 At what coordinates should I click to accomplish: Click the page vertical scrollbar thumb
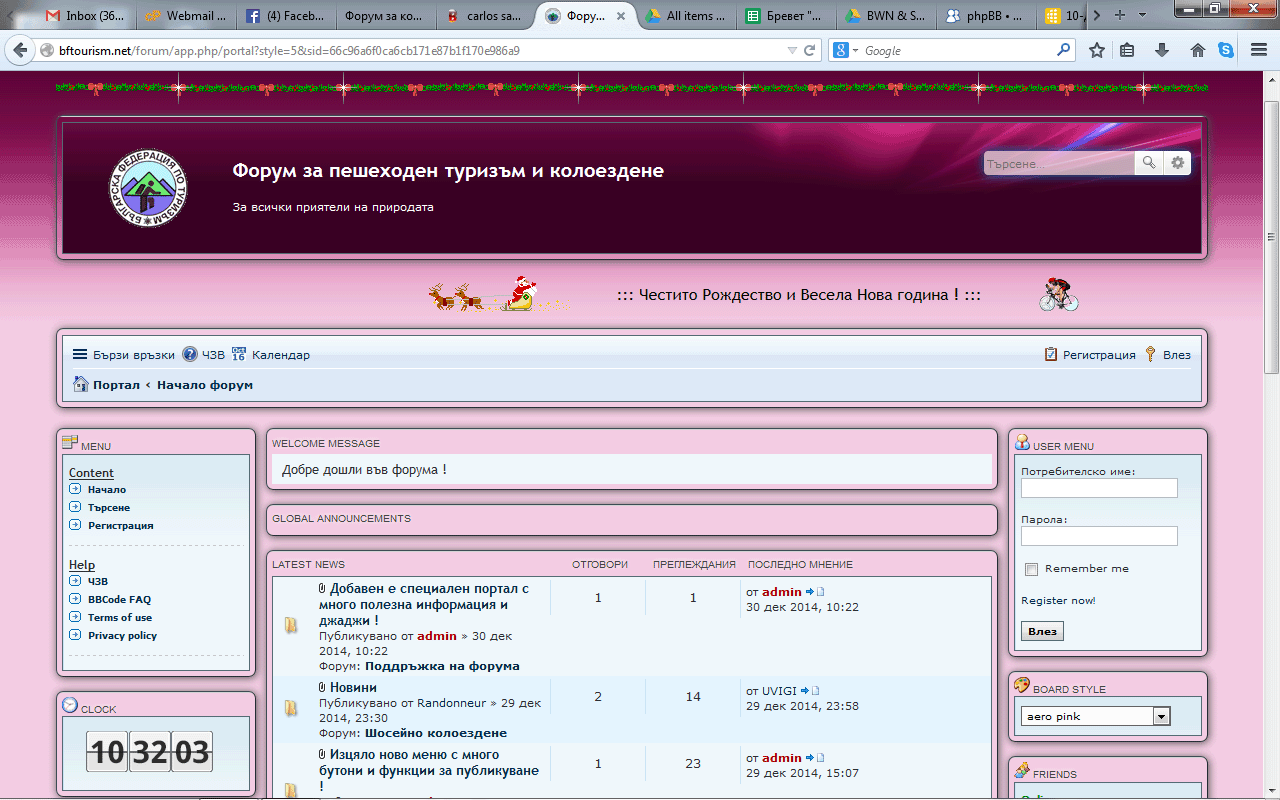click(1271, 235)
